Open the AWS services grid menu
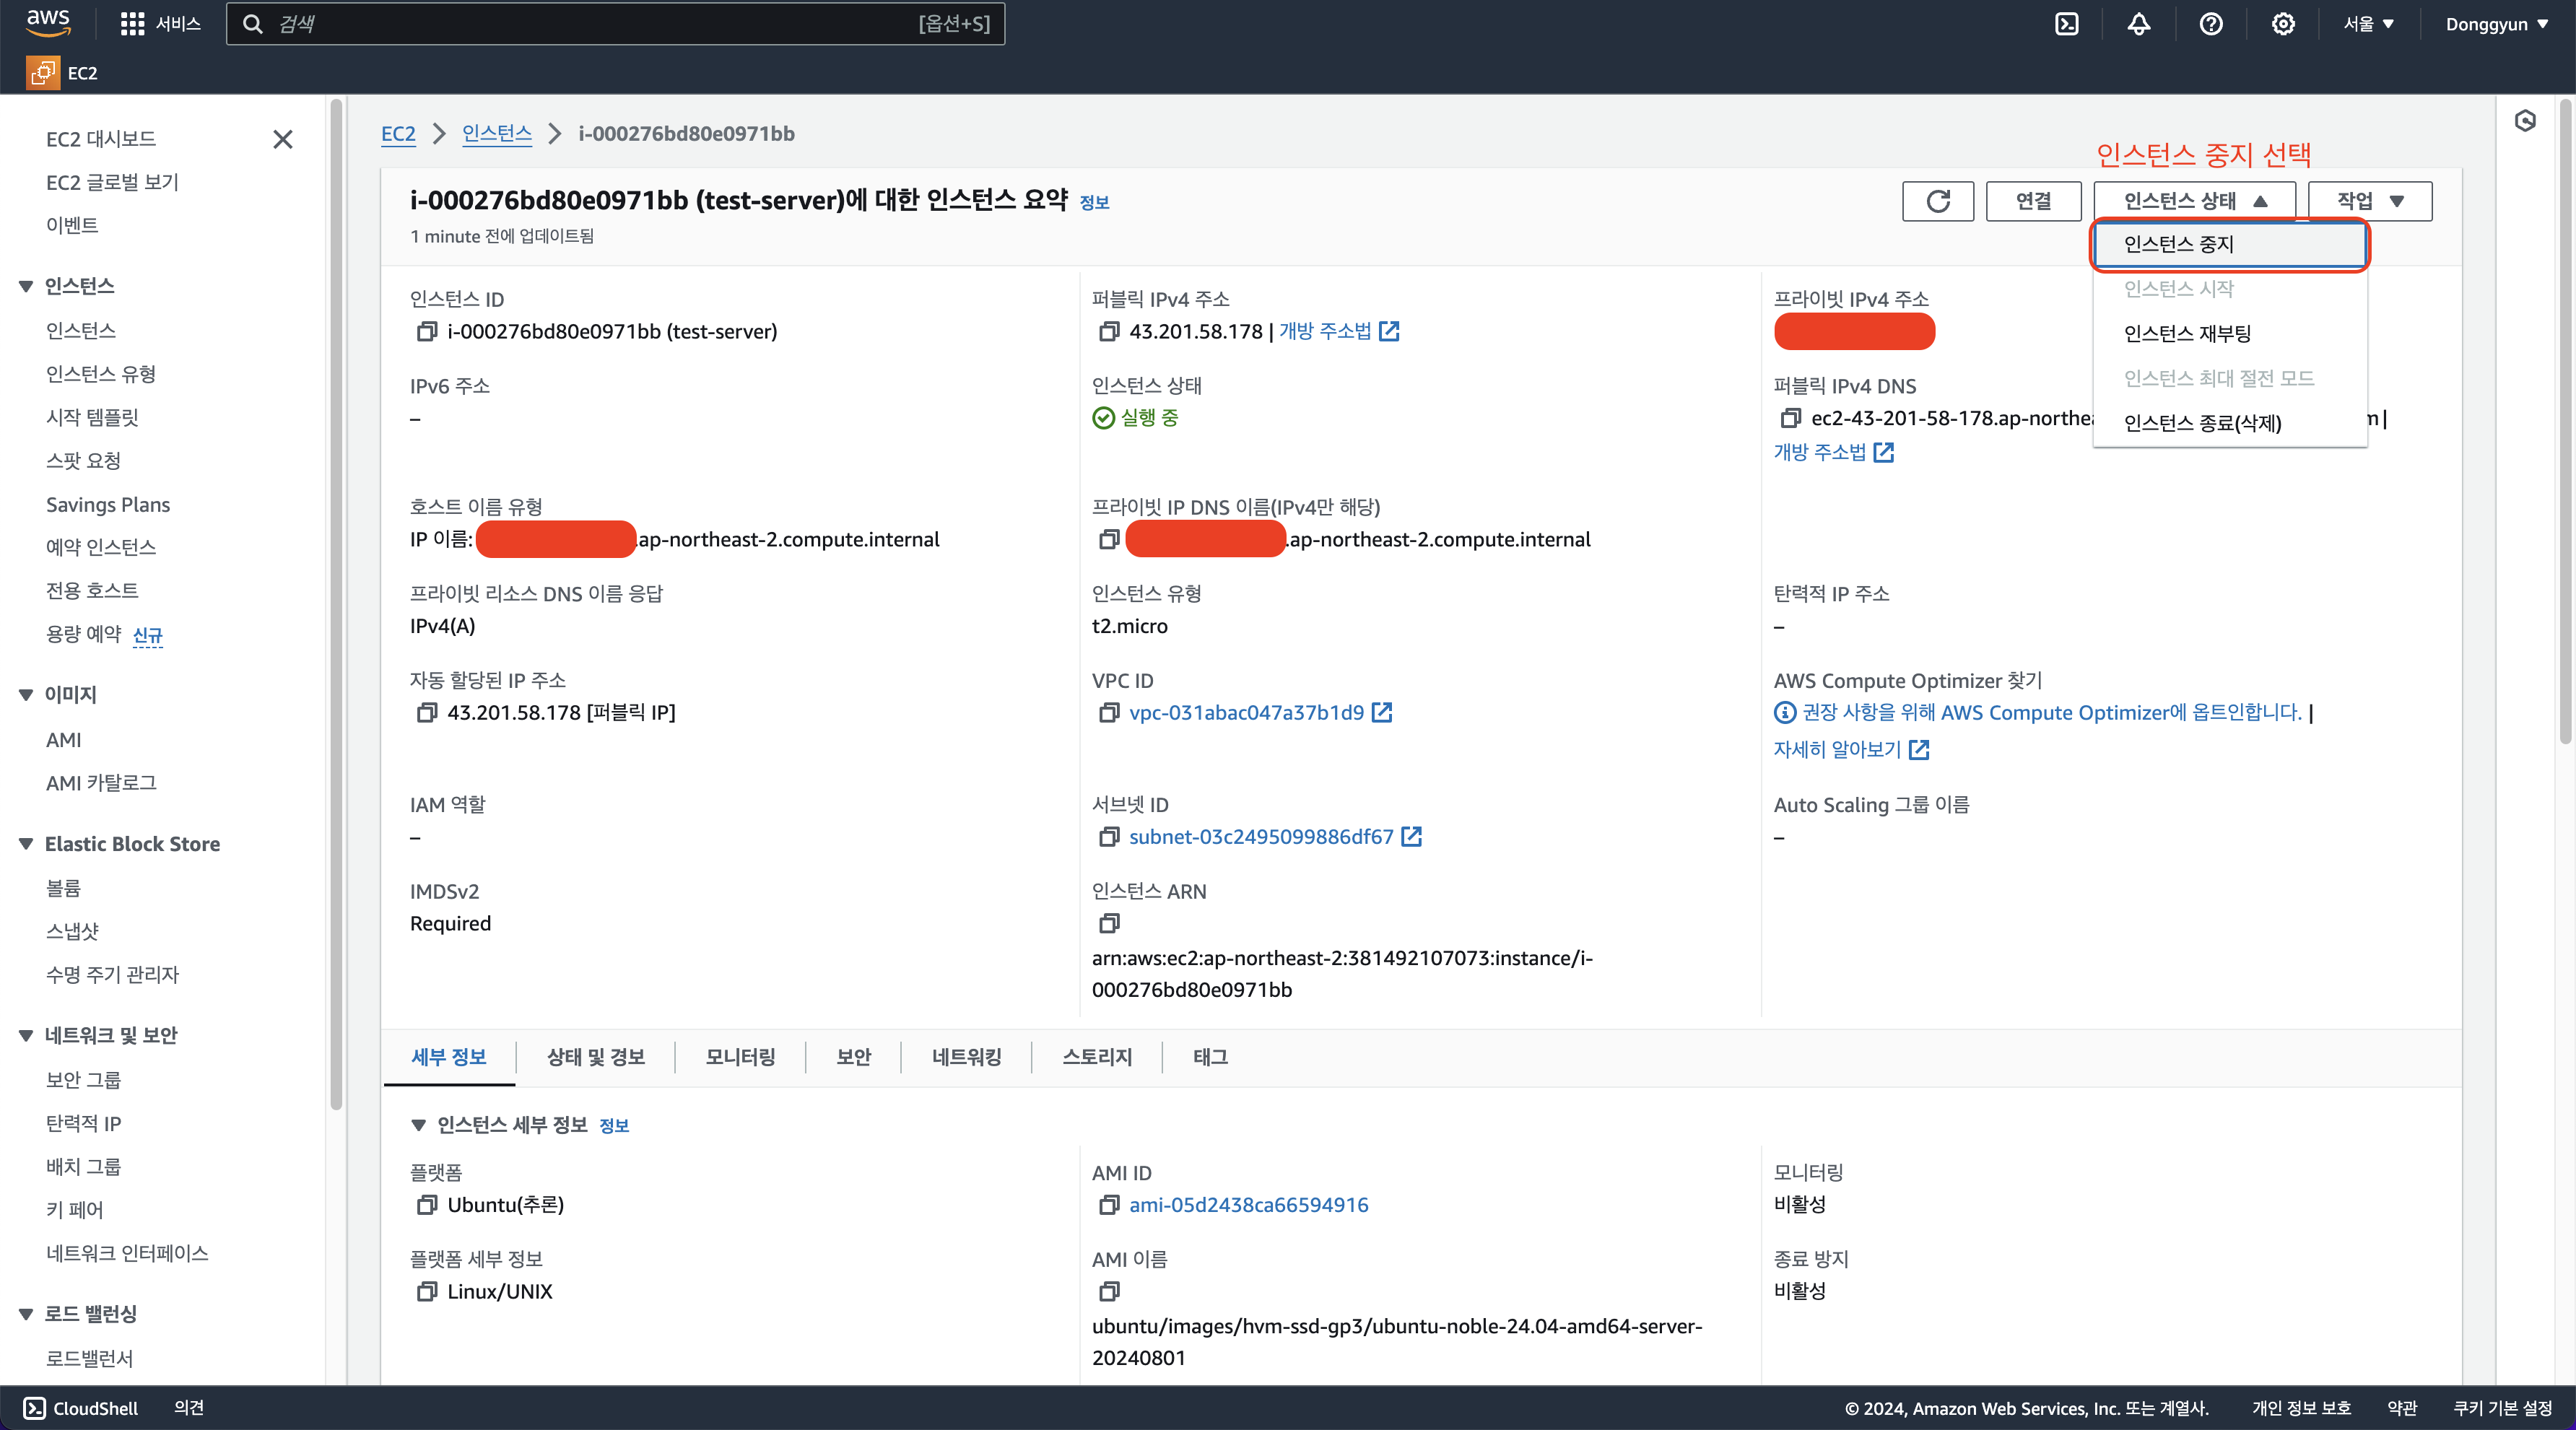This screenshot has height=1430, width=2576. 132,24
